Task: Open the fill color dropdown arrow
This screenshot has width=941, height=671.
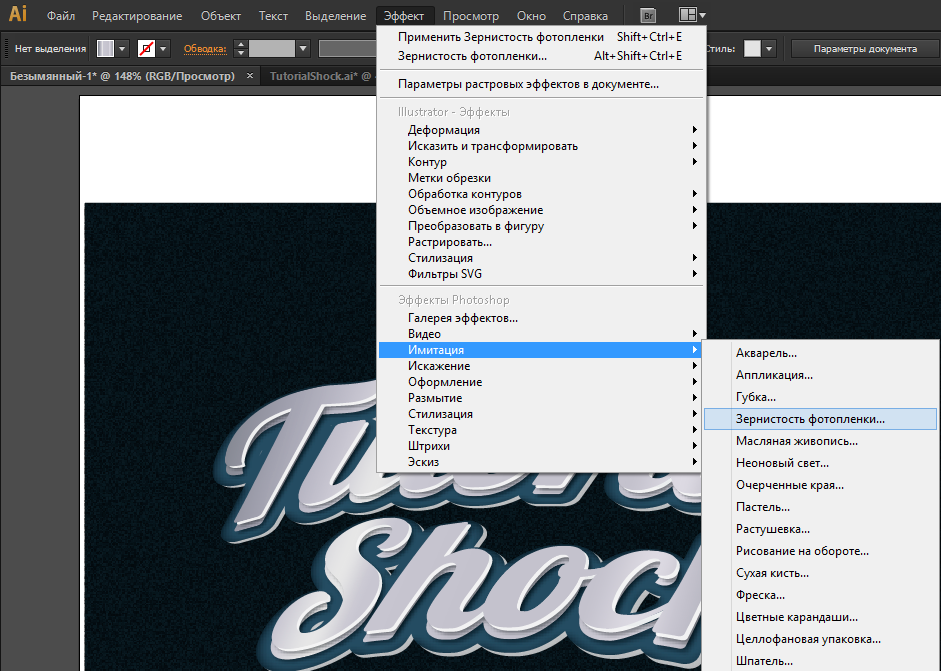Action: click(x=122, y=49)
